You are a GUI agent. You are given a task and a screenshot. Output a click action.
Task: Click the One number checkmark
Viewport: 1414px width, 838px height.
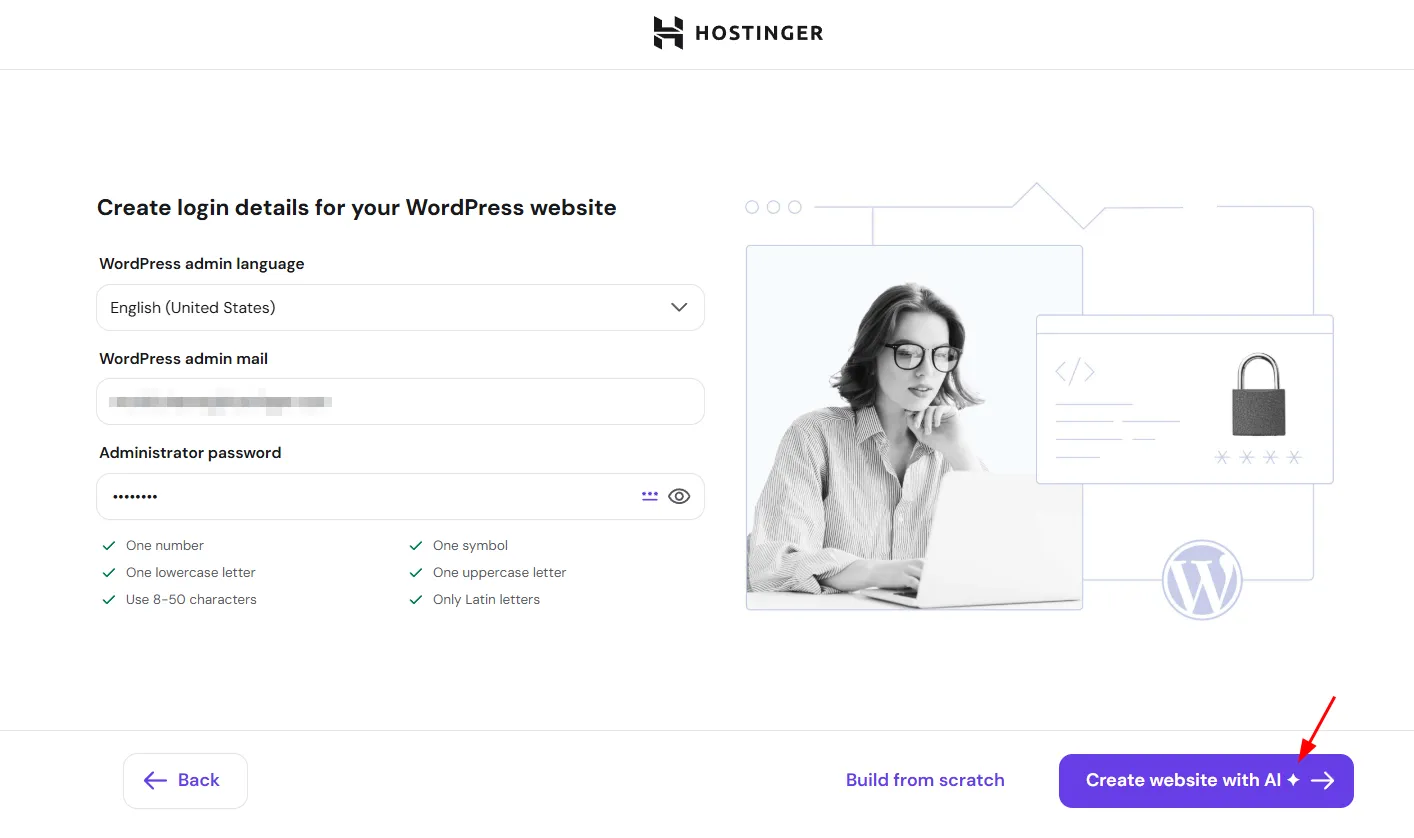pos(109,546)
